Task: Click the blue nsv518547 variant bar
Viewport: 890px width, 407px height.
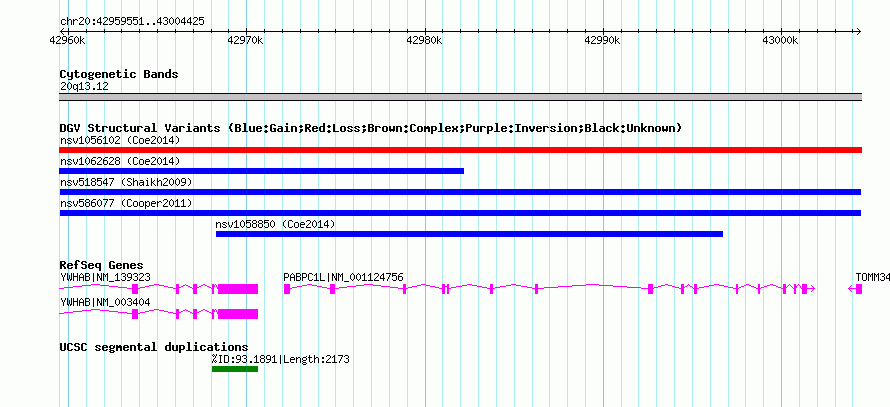Action: (x=460, y=192)
